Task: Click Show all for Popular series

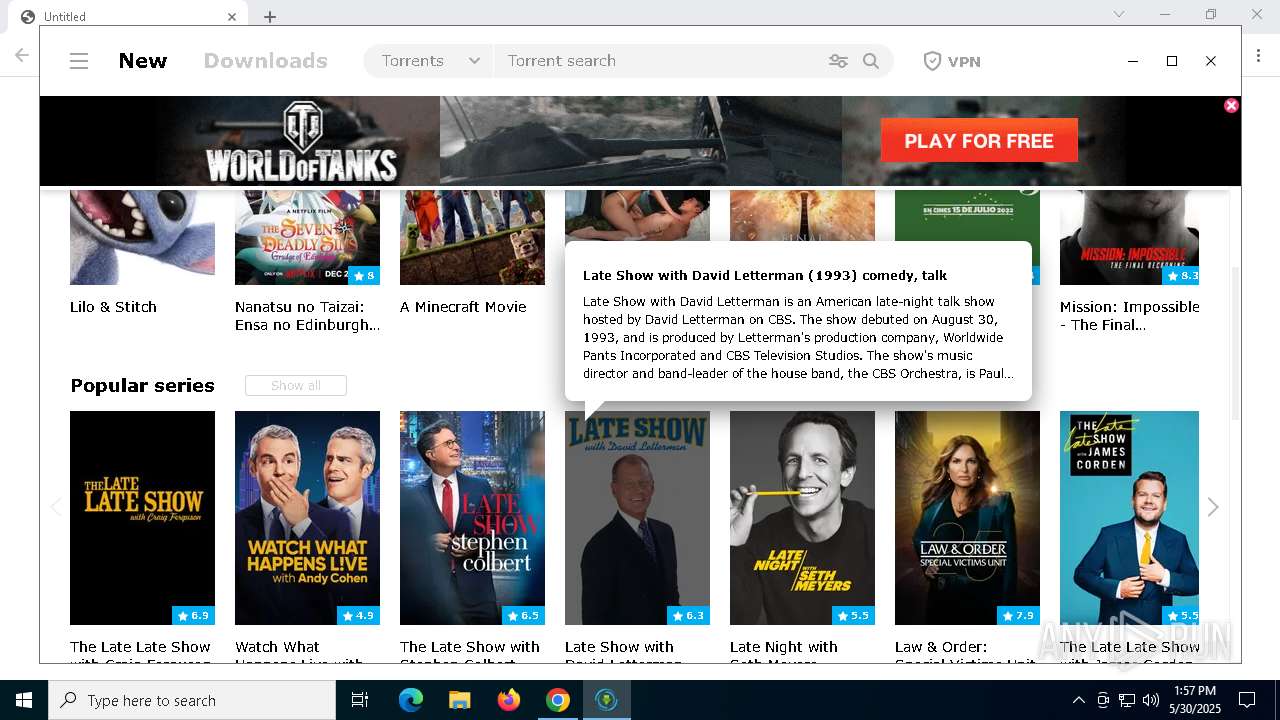Action: point(296,386)
